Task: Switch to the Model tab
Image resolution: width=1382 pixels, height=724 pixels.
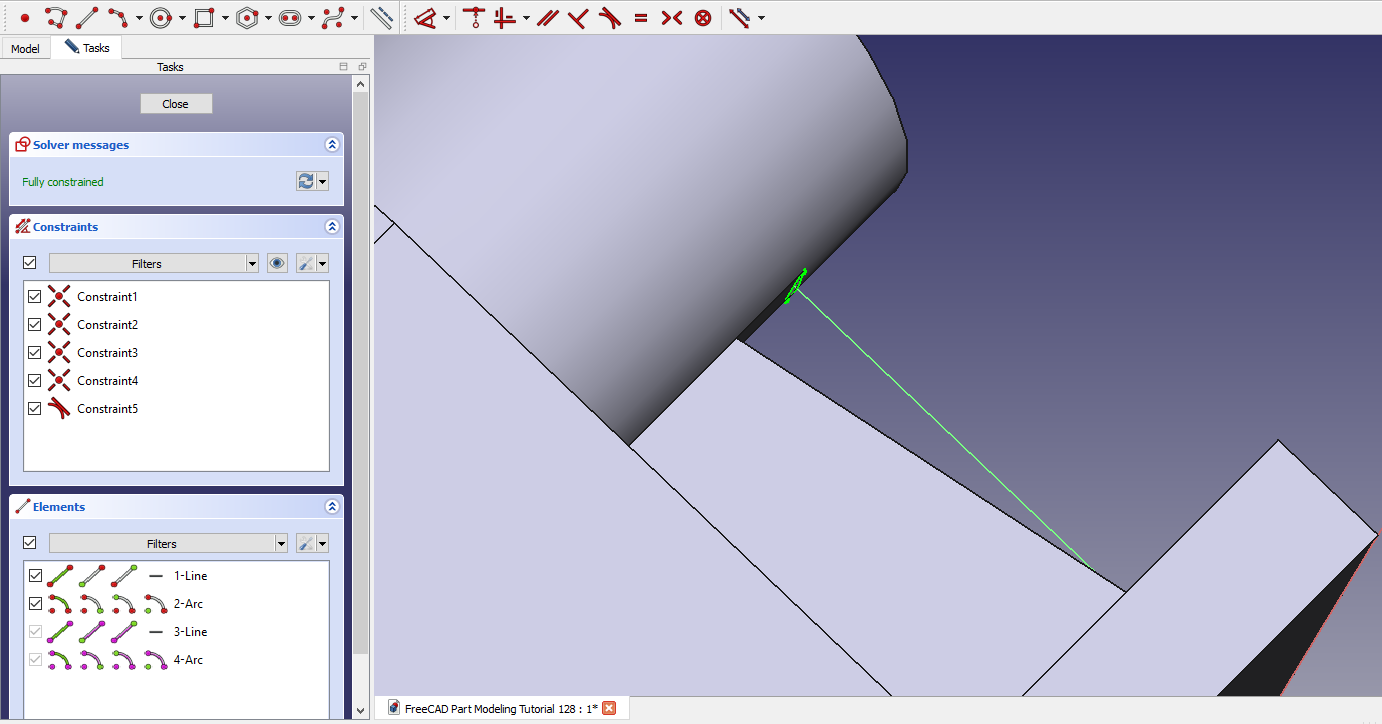Action: (x=25, y=49)
